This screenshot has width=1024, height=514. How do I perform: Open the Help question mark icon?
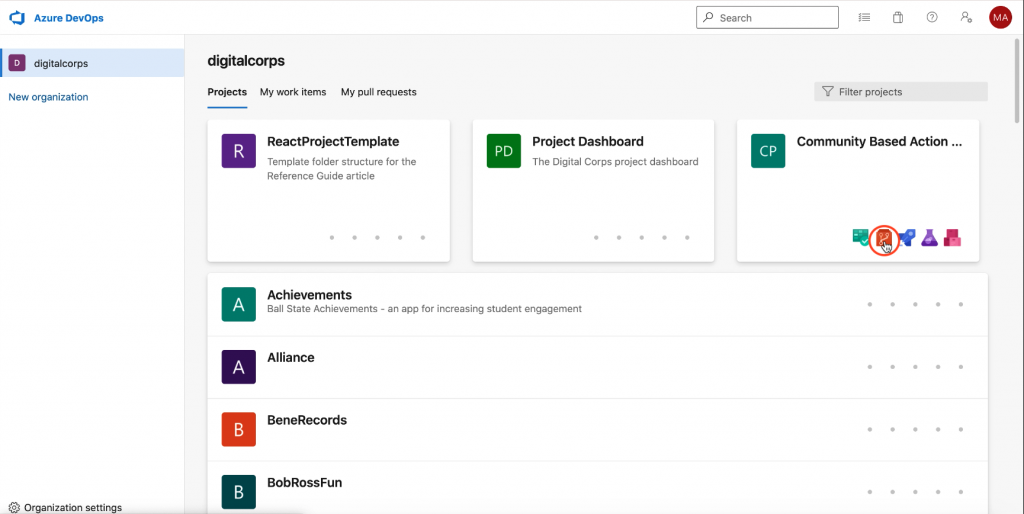[932, 18]
